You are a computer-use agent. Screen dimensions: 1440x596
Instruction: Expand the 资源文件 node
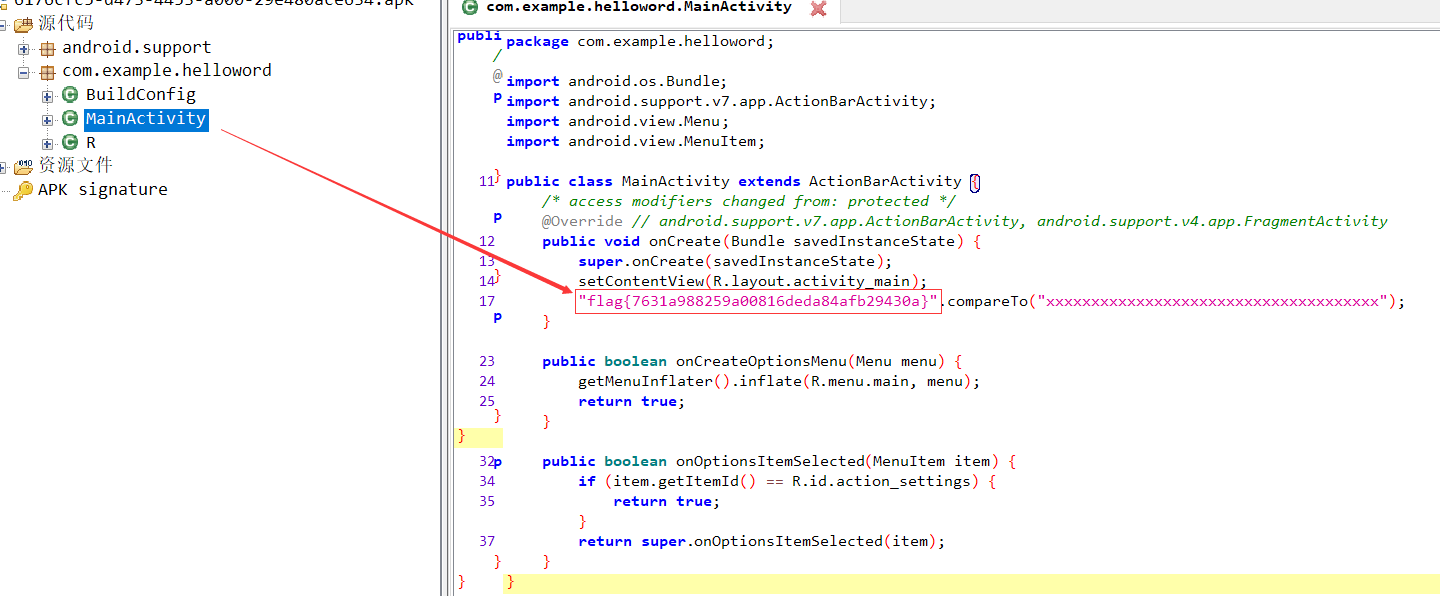(x=5, y=168)
